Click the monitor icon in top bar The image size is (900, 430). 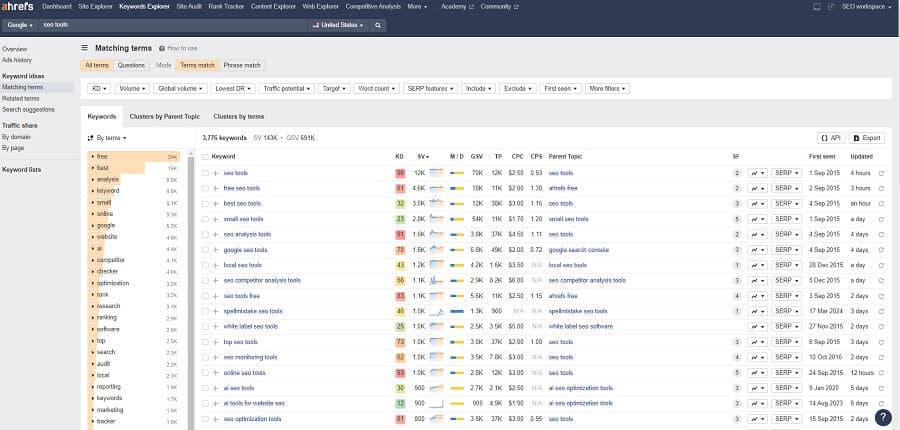(817, 7)
